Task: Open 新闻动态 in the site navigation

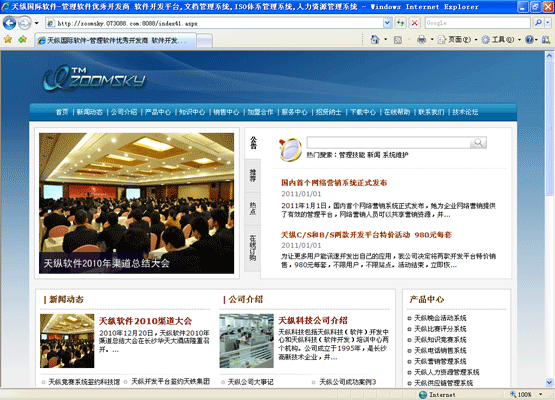Action: coord(90,112)
